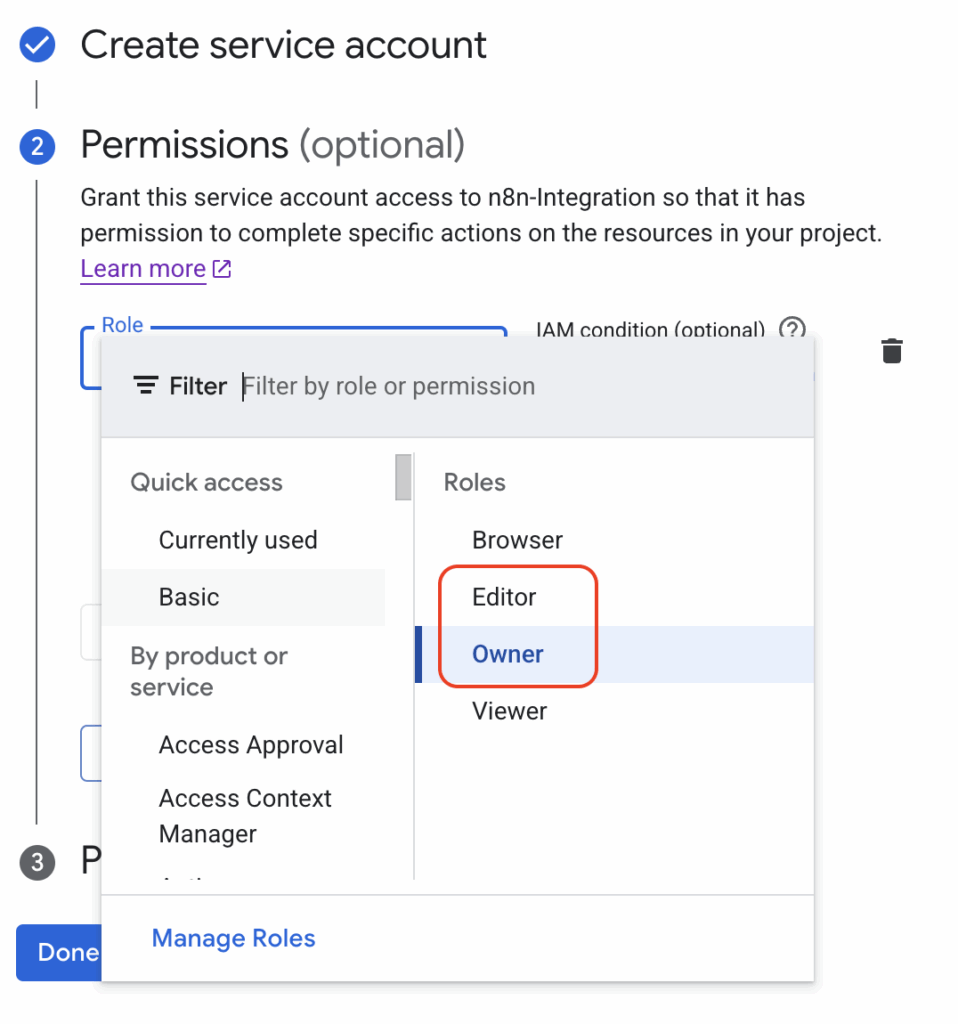
Task: Select the highlighted Owner role
Action: coord(508,654)
